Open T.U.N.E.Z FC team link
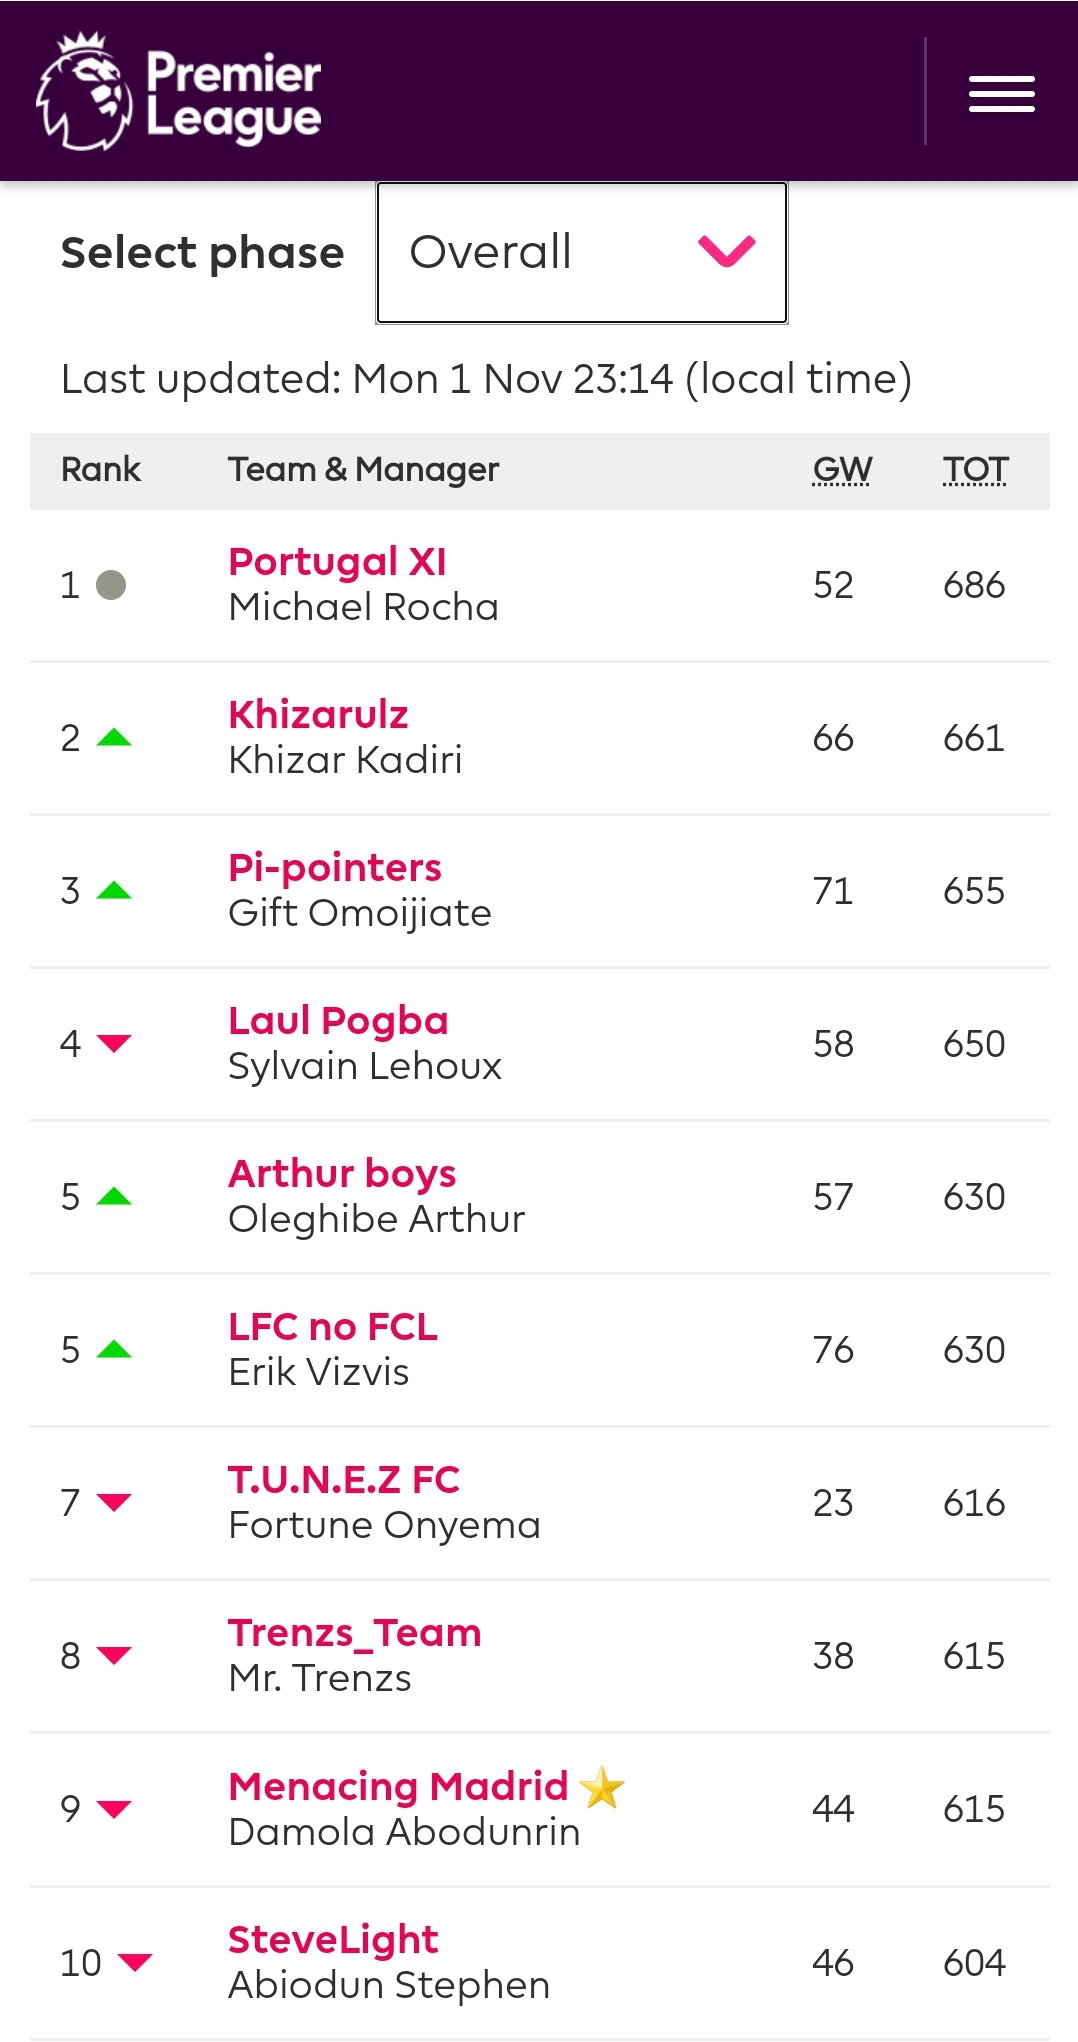Screen dimensions: 1078x2042 tap(344, 1480)
